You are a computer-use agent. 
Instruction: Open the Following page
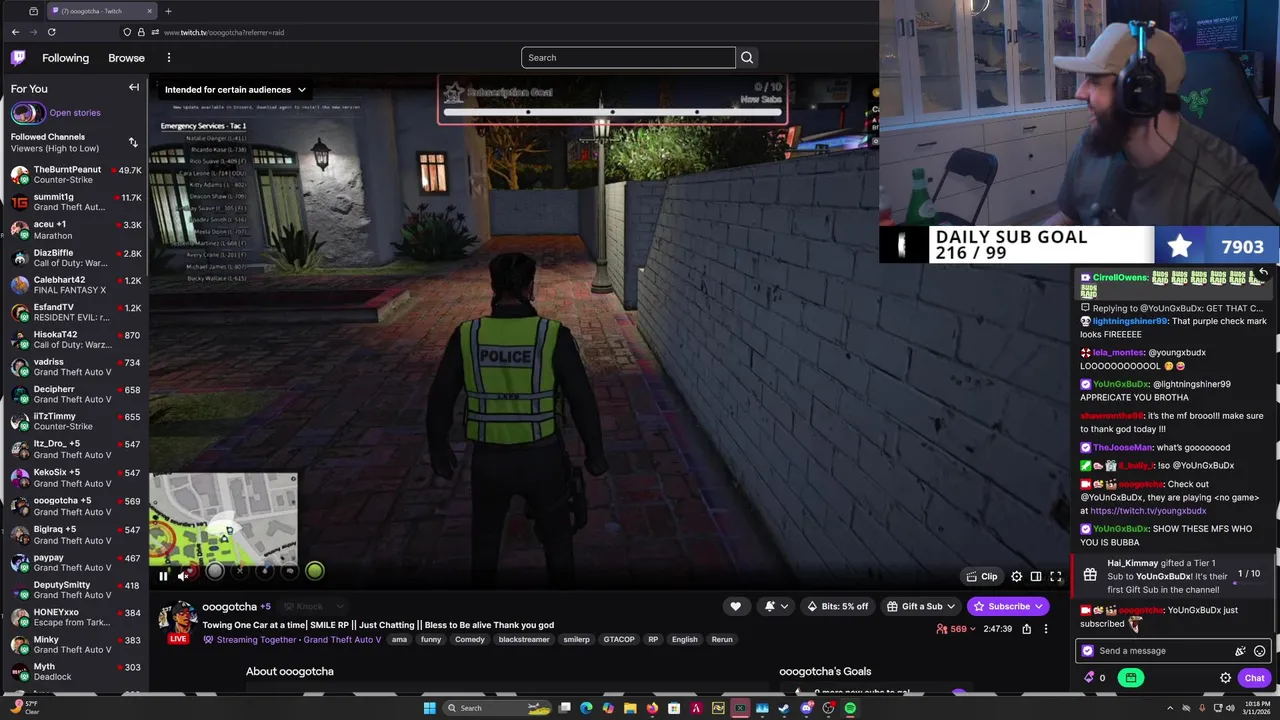65,58
